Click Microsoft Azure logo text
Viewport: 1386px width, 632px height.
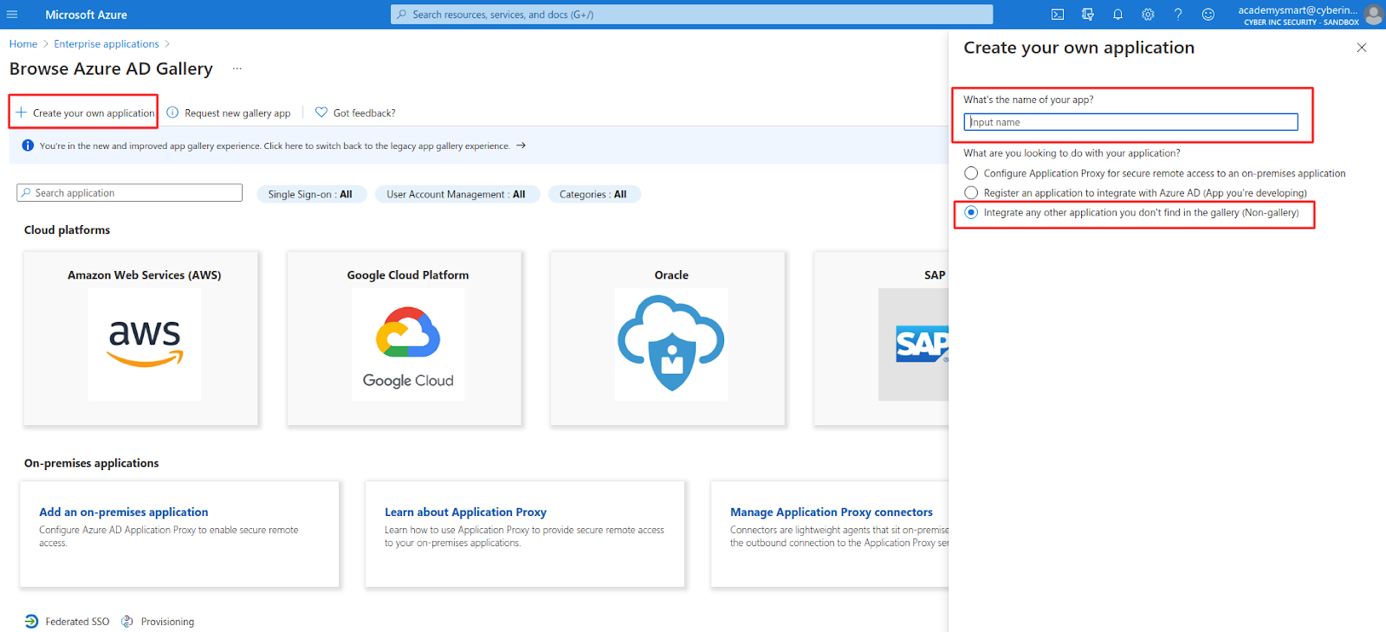tap(86, 15)
